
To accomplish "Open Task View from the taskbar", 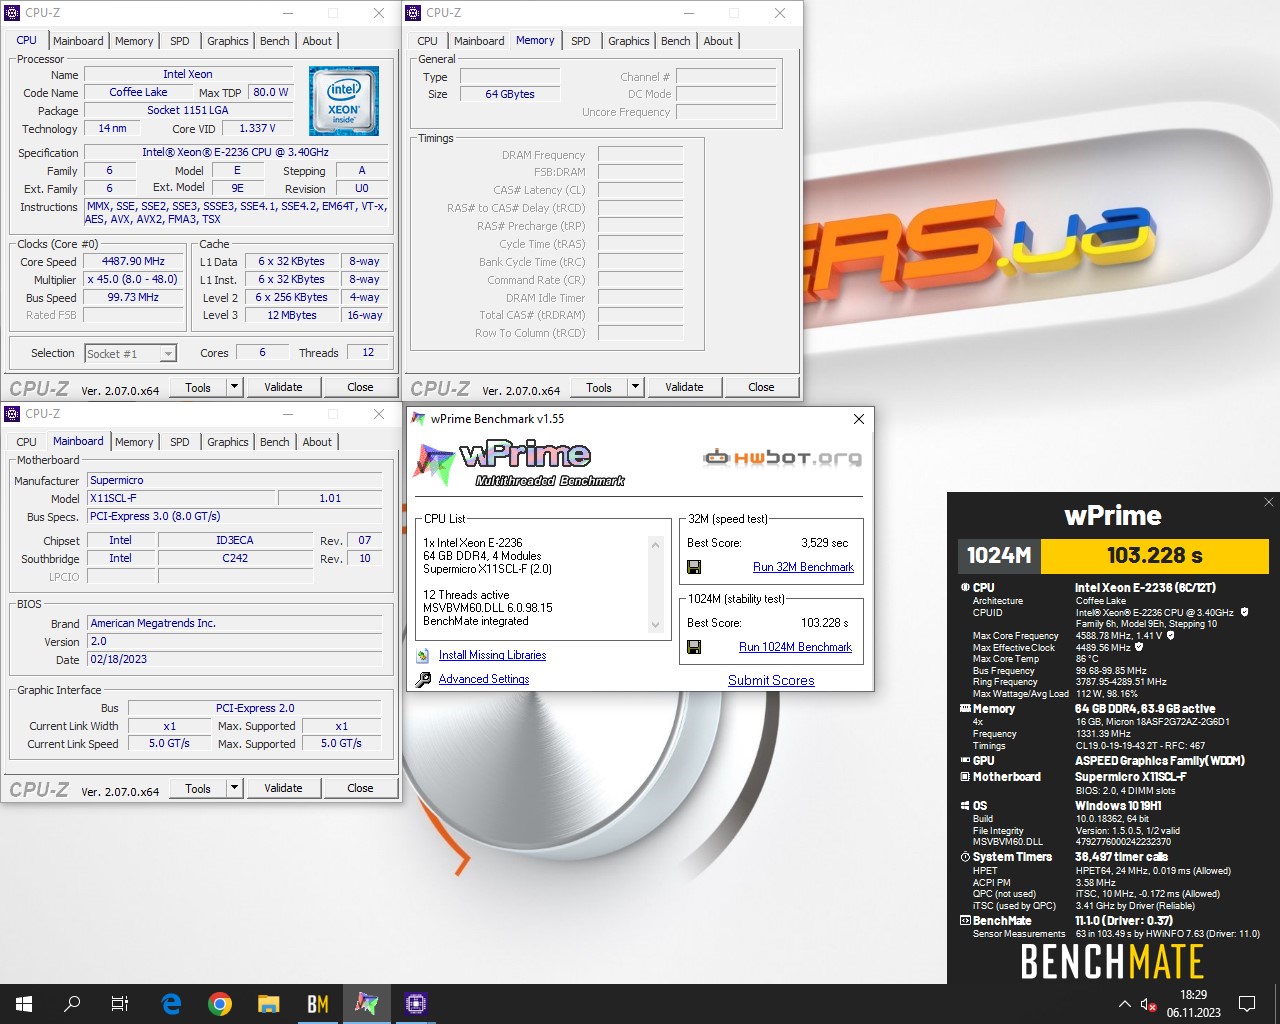I will pyautogui.click(x=120, y=1004).
